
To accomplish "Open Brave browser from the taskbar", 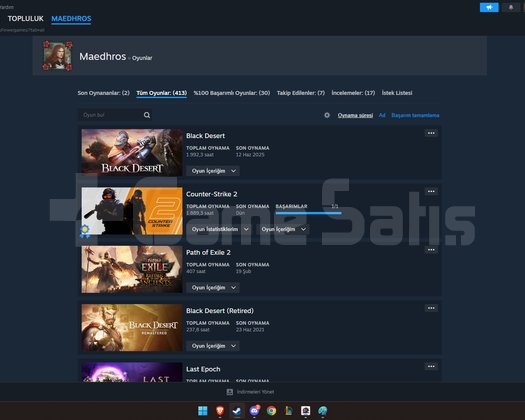I will (220, 411).
